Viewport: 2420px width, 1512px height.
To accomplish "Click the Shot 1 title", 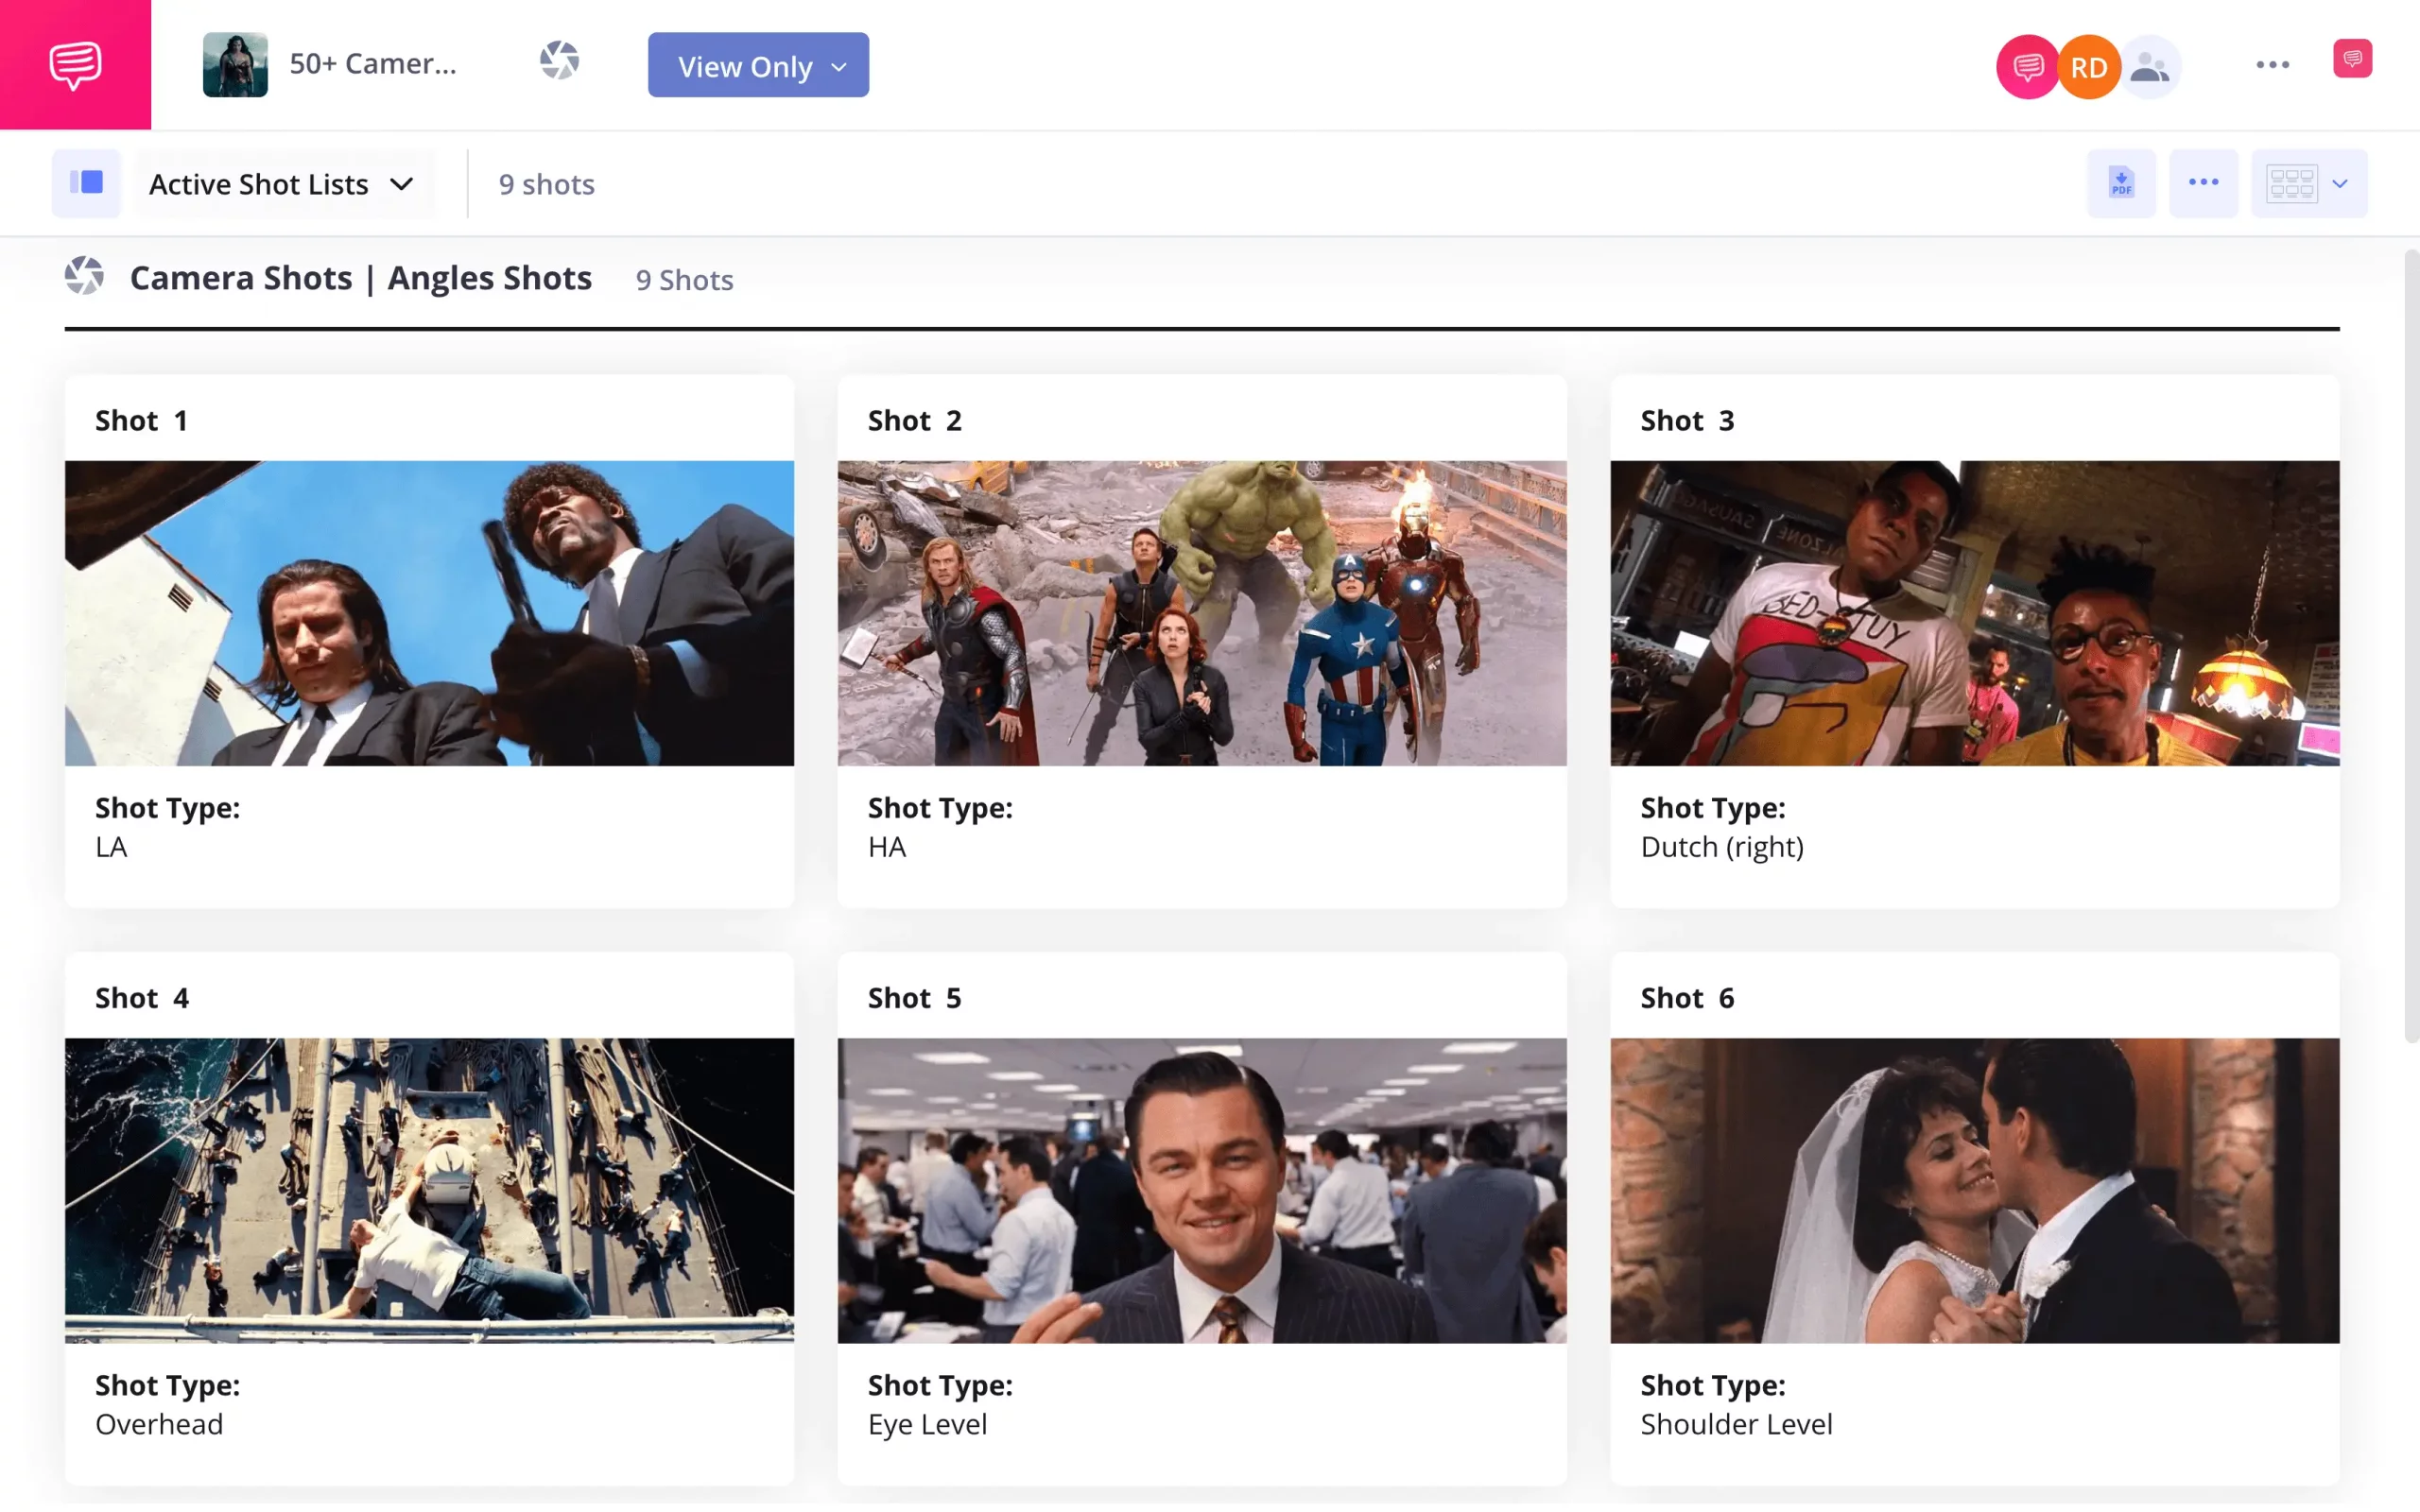I will [141, 421].
